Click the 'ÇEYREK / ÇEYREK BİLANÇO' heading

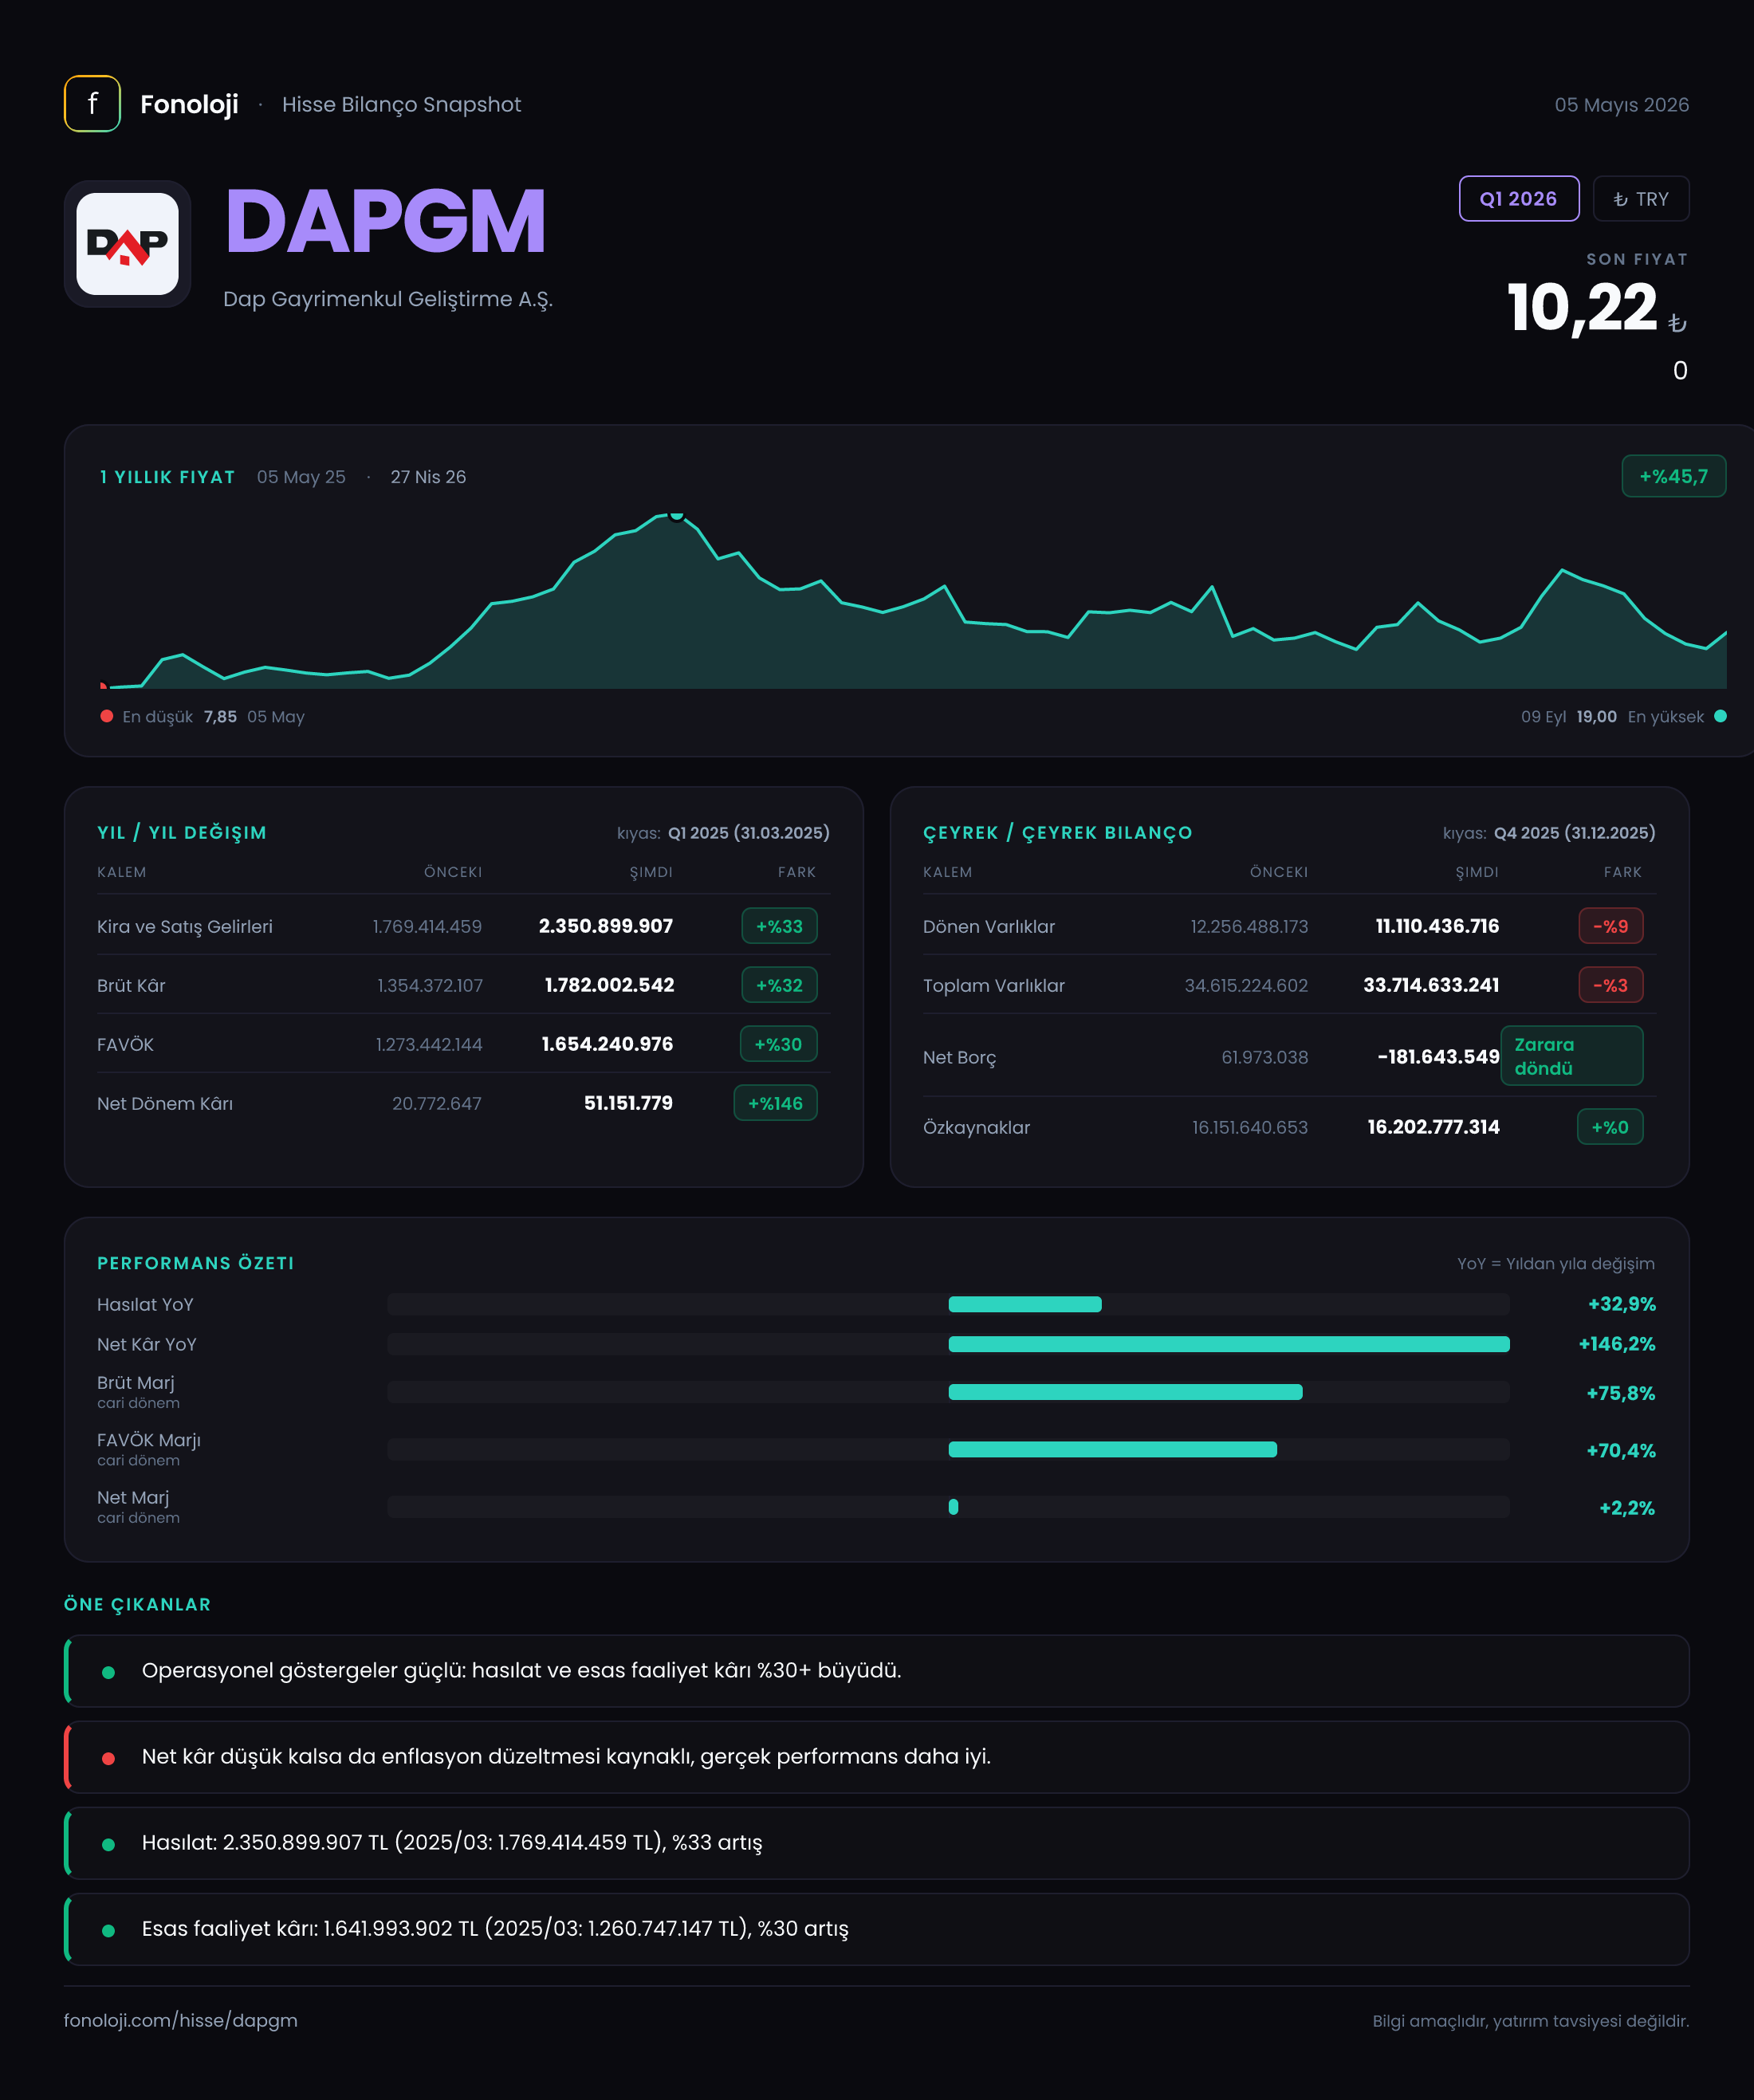(1057, 833)
